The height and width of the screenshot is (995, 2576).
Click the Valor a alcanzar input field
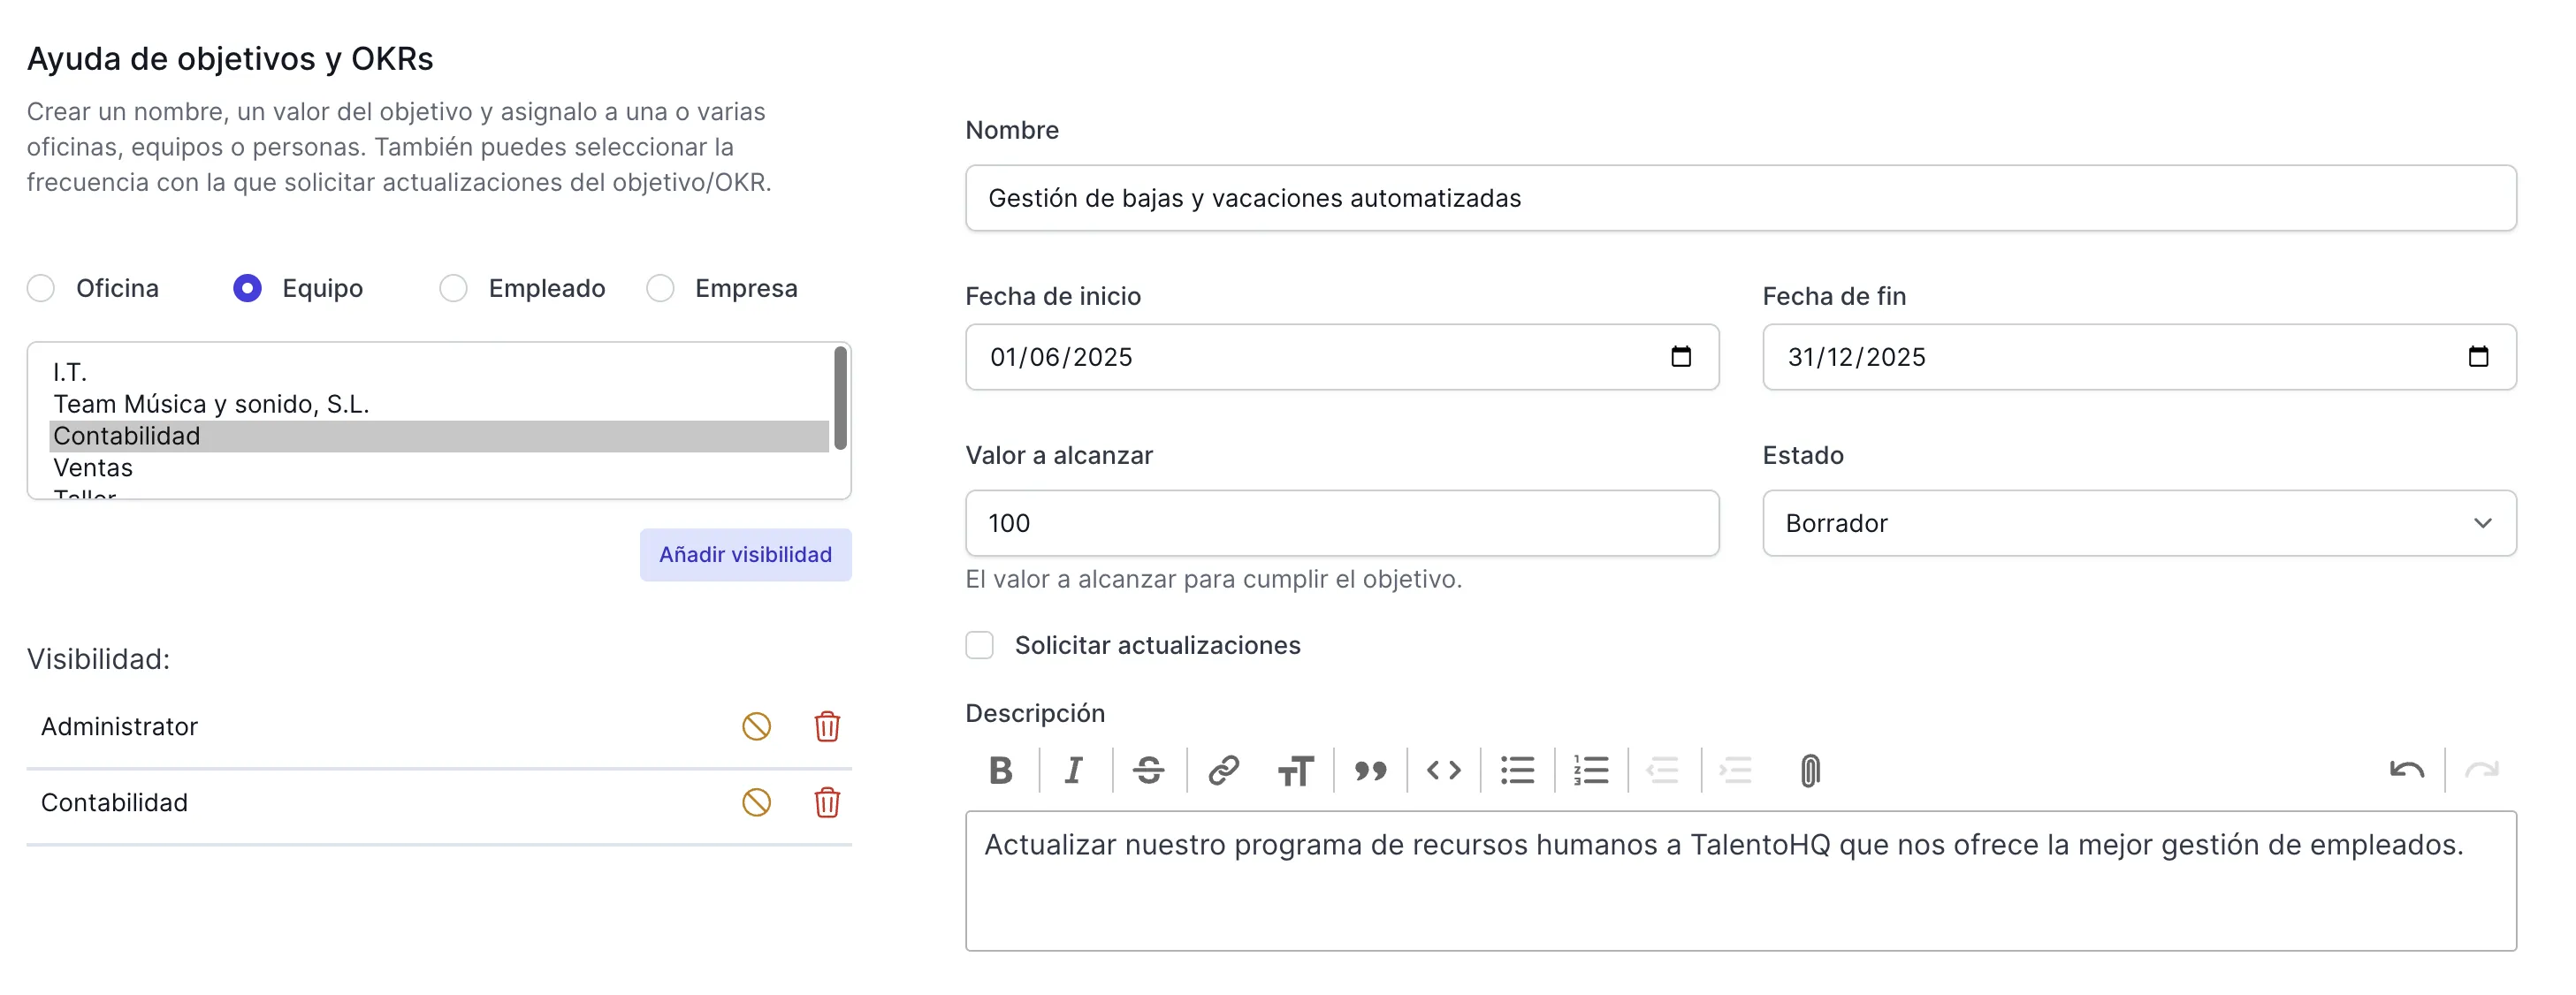(1341, 523)
